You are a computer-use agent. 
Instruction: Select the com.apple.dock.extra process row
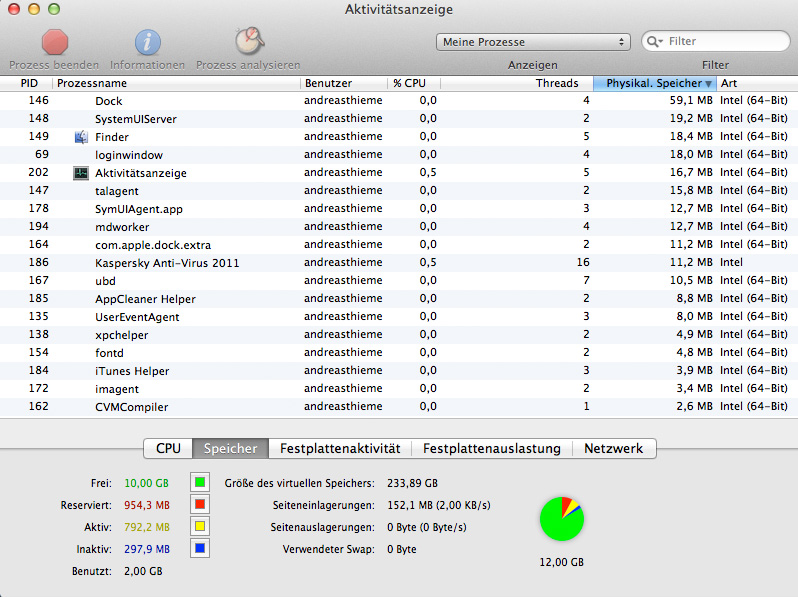click(x=399, y=245)
